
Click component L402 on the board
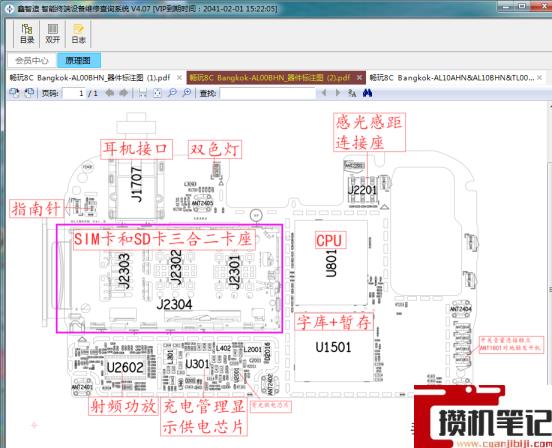223,348
